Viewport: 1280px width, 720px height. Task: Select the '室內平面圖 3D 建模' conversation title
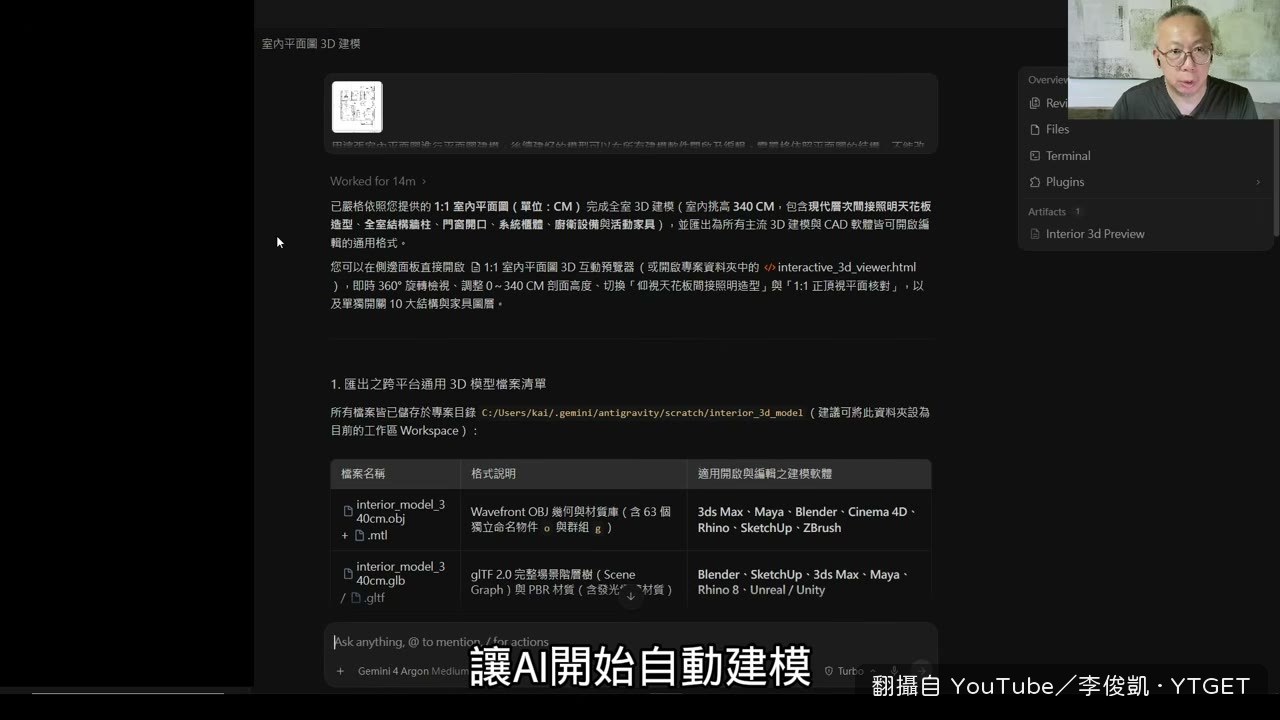pyautogui.click(x=311, y=44)
